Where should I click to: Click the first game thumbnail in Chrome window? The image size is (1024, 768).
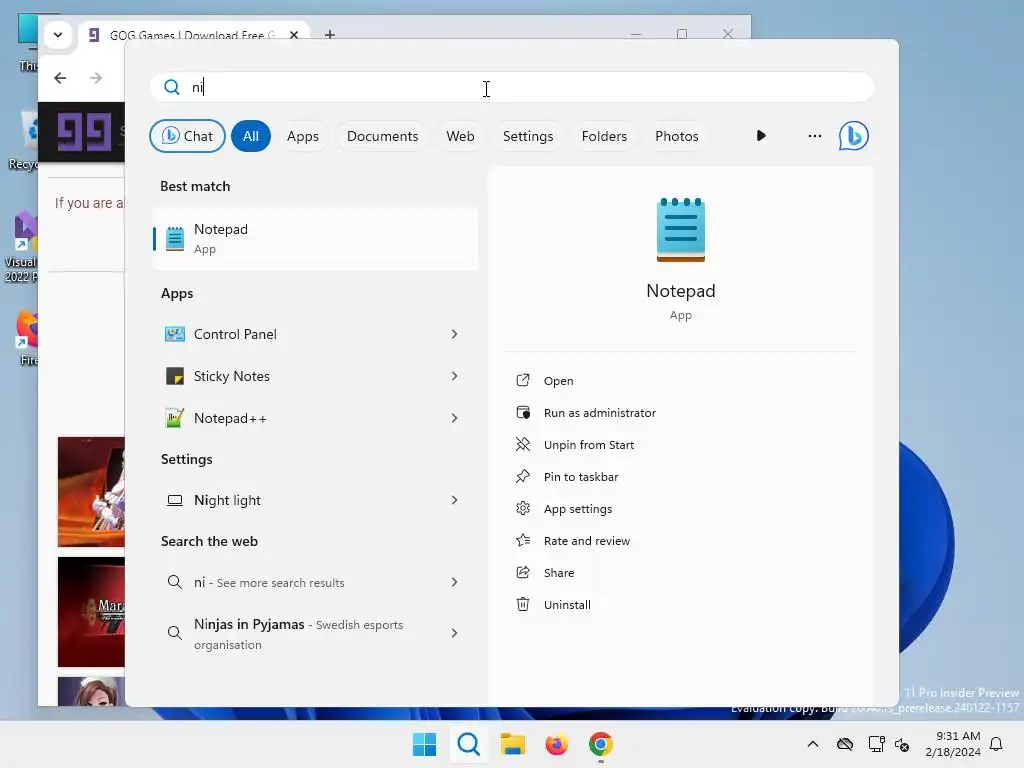pyautogui.click(x=91, y=492)
